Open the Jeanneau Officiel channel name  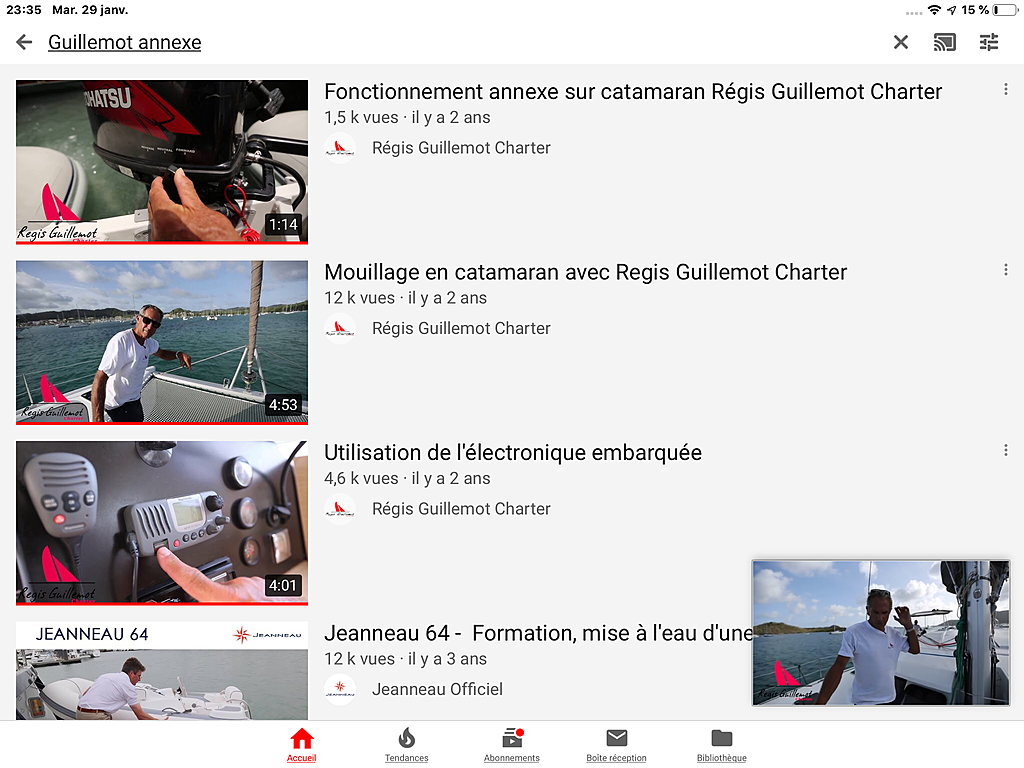click(x=438, y=690)
